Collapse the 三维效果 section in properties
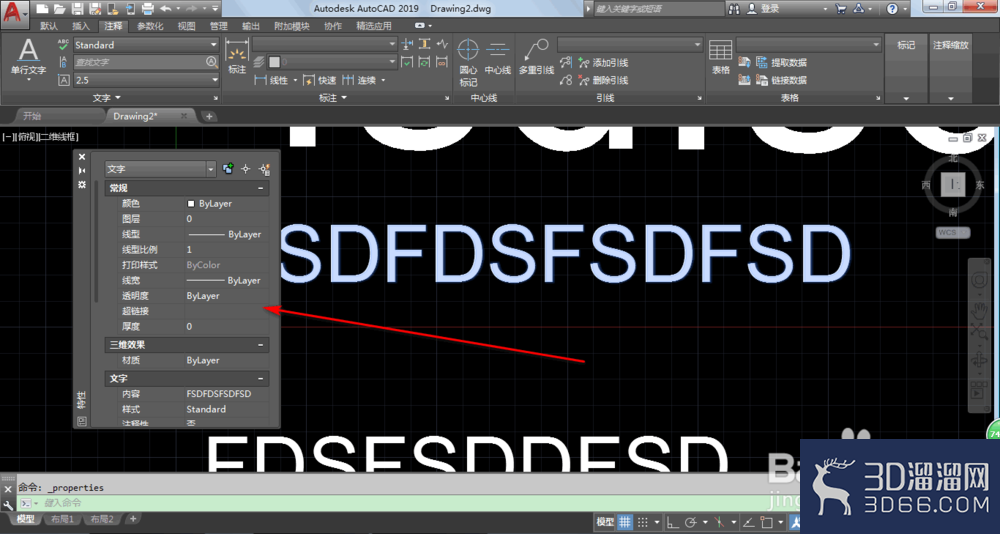Image resolution: width=1000 pixels, height=534 pixels. [x=260, y=345]
